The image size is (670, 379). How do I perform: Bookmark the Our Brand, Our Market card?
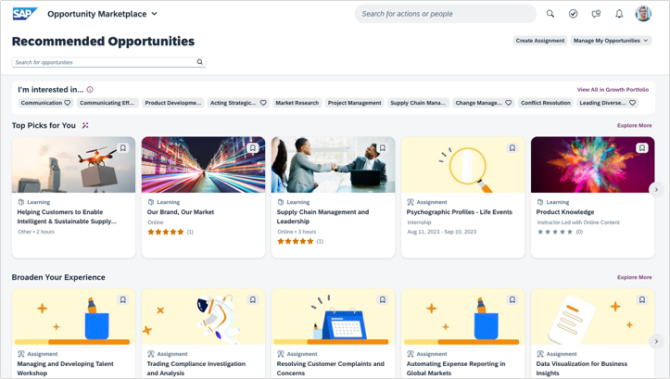pos(253,148)
